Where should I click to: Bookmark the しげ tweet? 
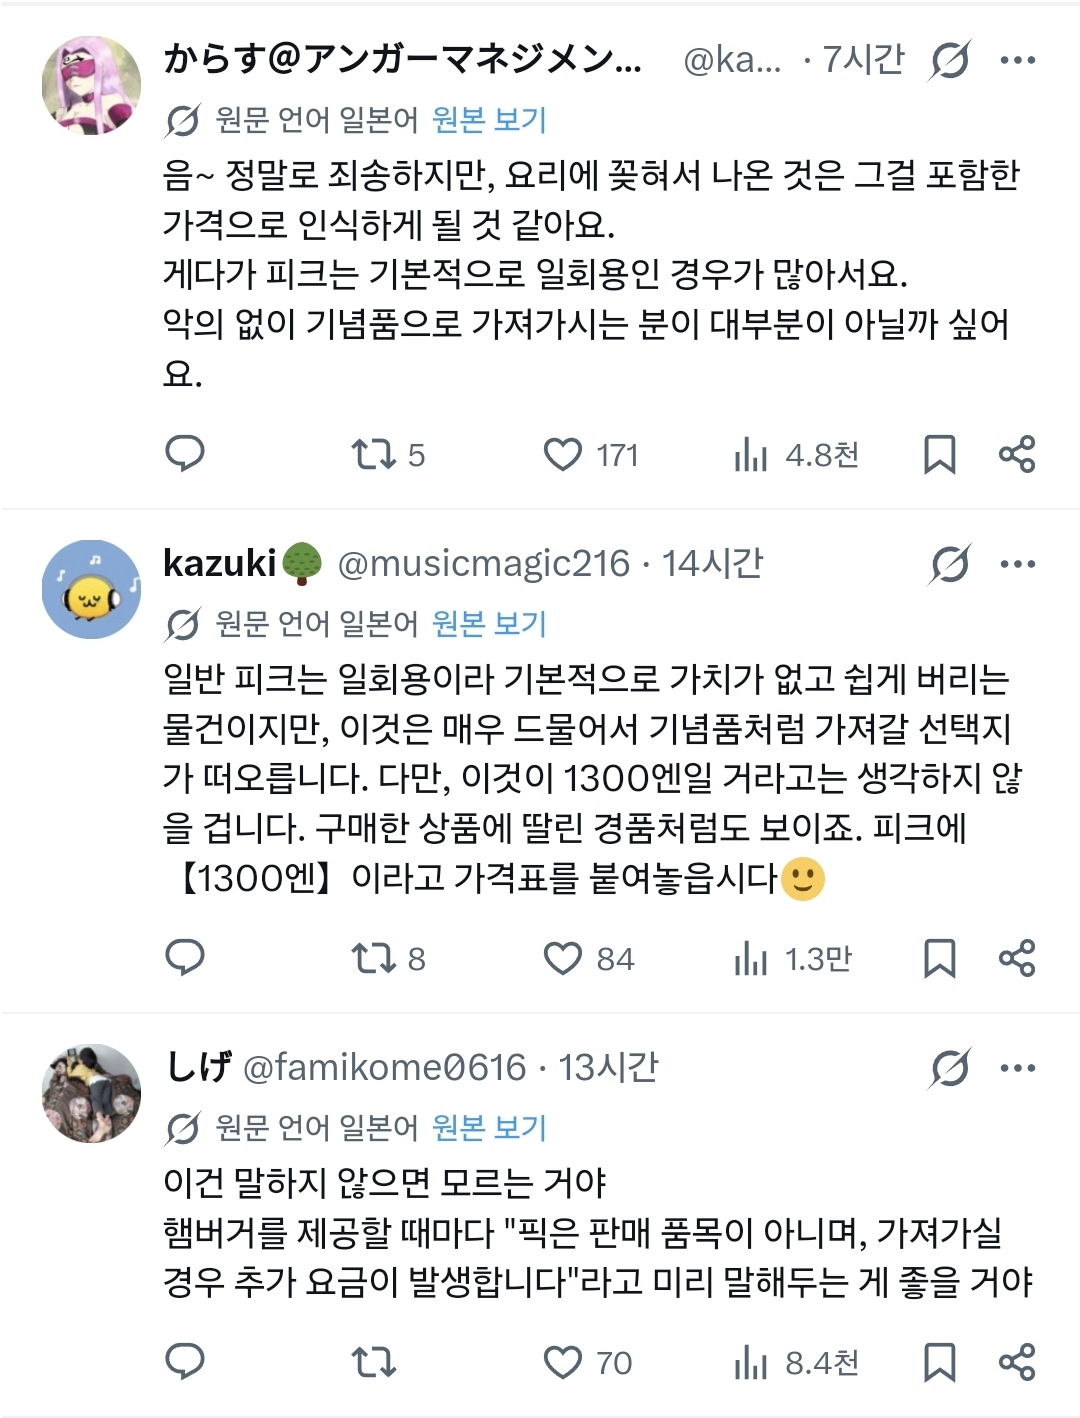[x=939, y=1362]
